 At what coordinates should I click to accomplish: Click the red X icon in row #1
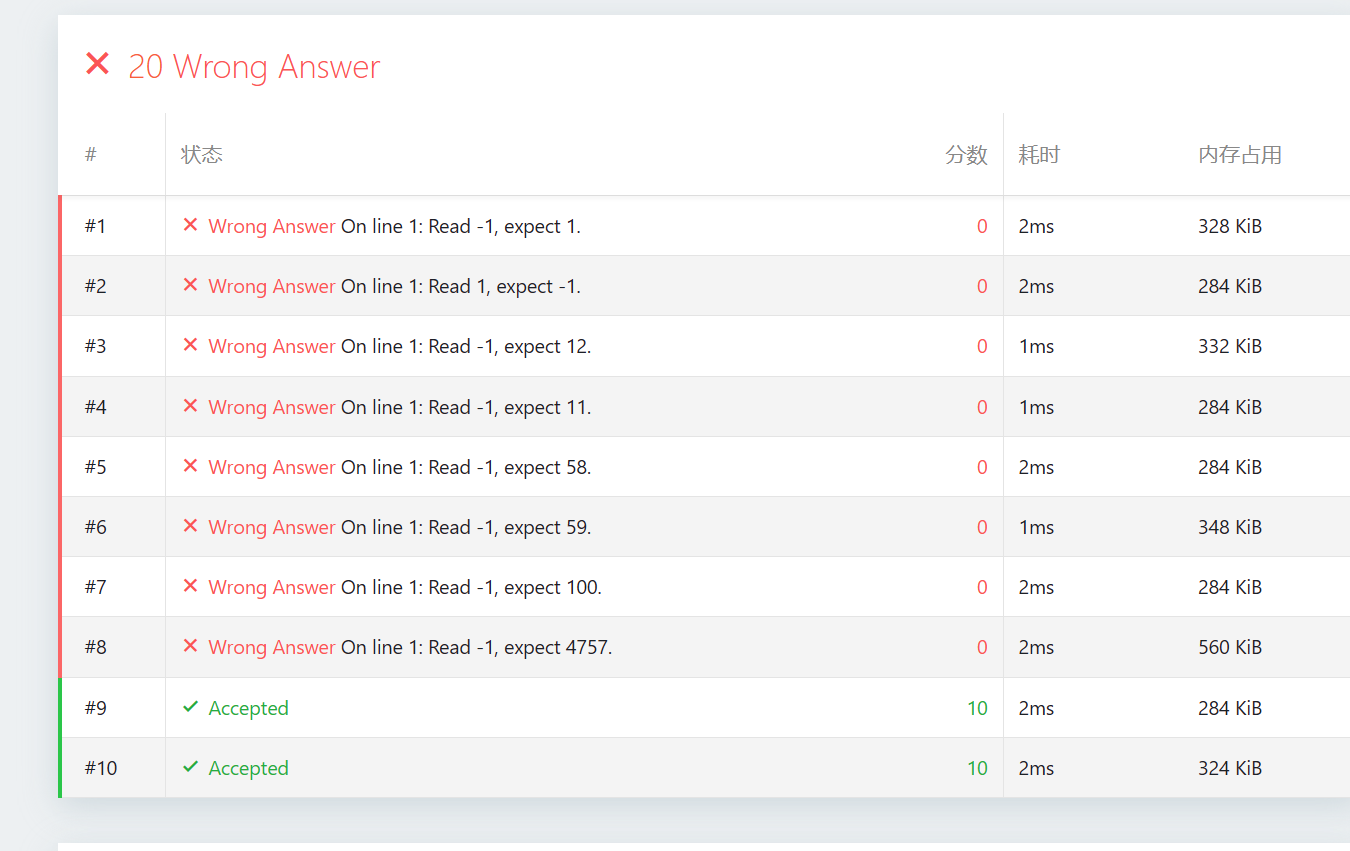point(190,225)
